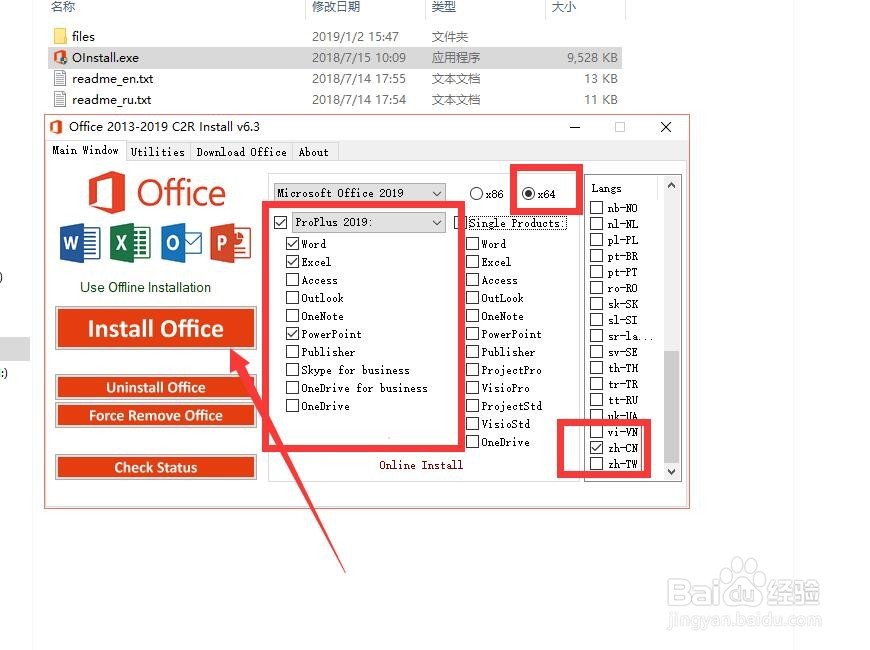The image size is (870, 650).
Task: Enable Access in ProPlus list
Action: [x=292, y=280]
